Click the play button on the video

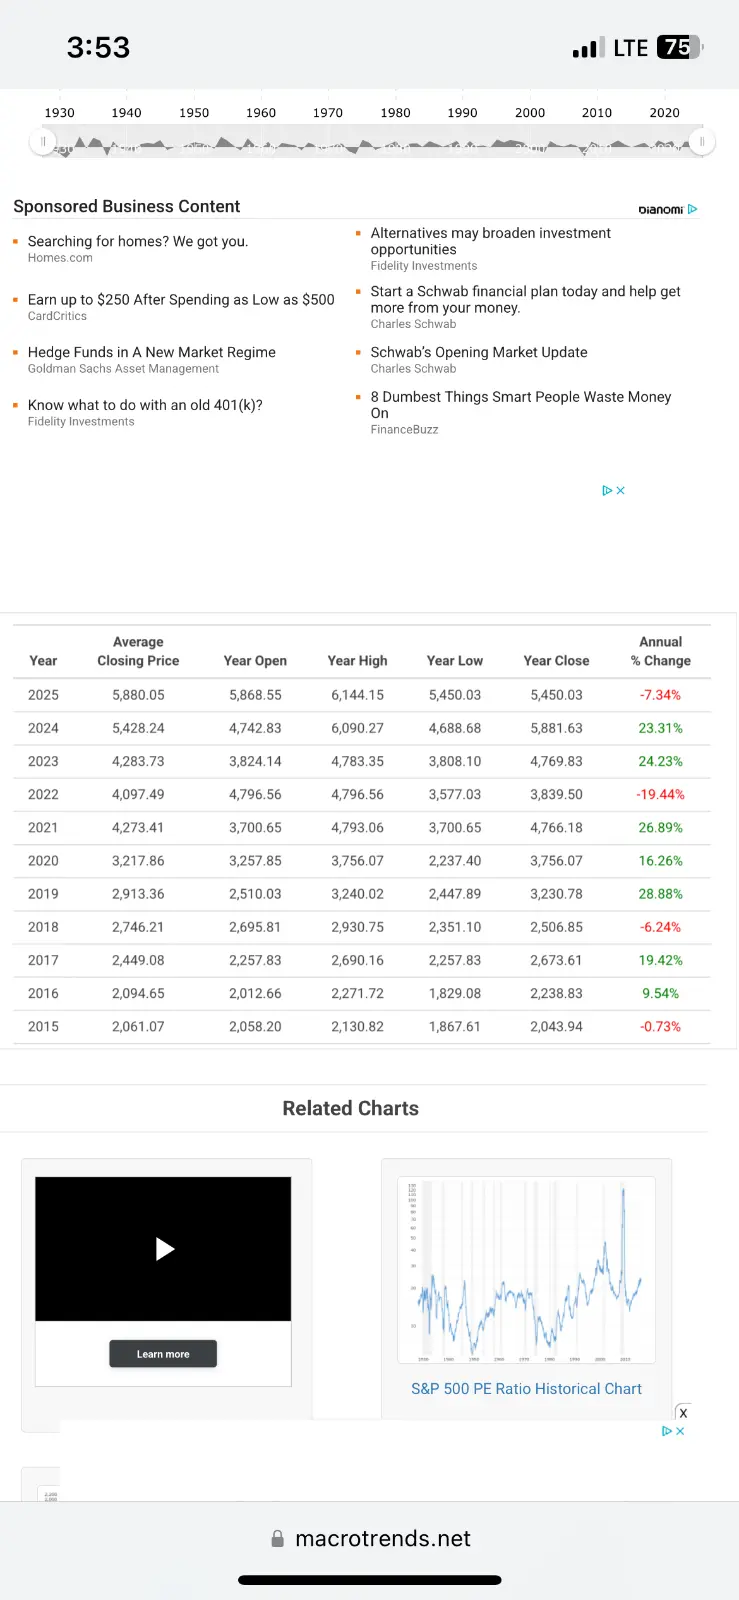(x=165, y=1248)
